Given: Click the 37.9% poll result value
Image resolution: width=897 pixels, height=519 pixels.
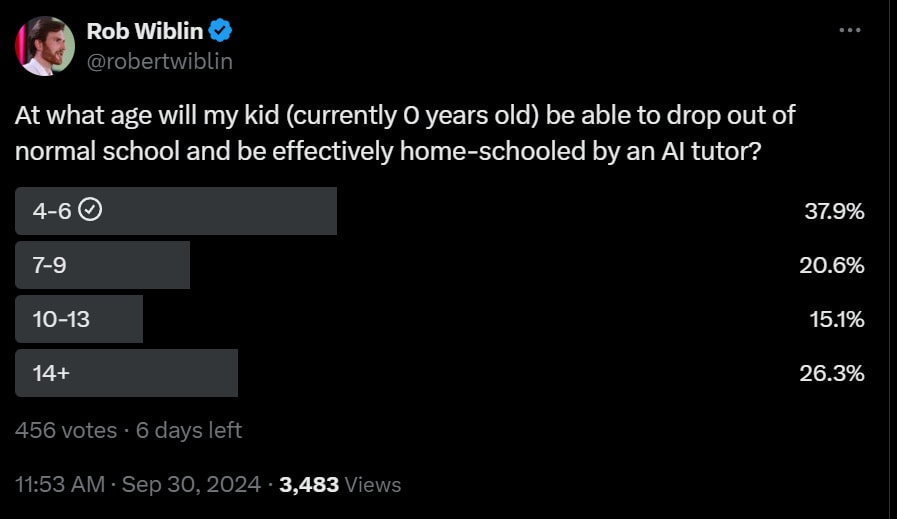Looking at the screenshot, I should click(834, 212).
